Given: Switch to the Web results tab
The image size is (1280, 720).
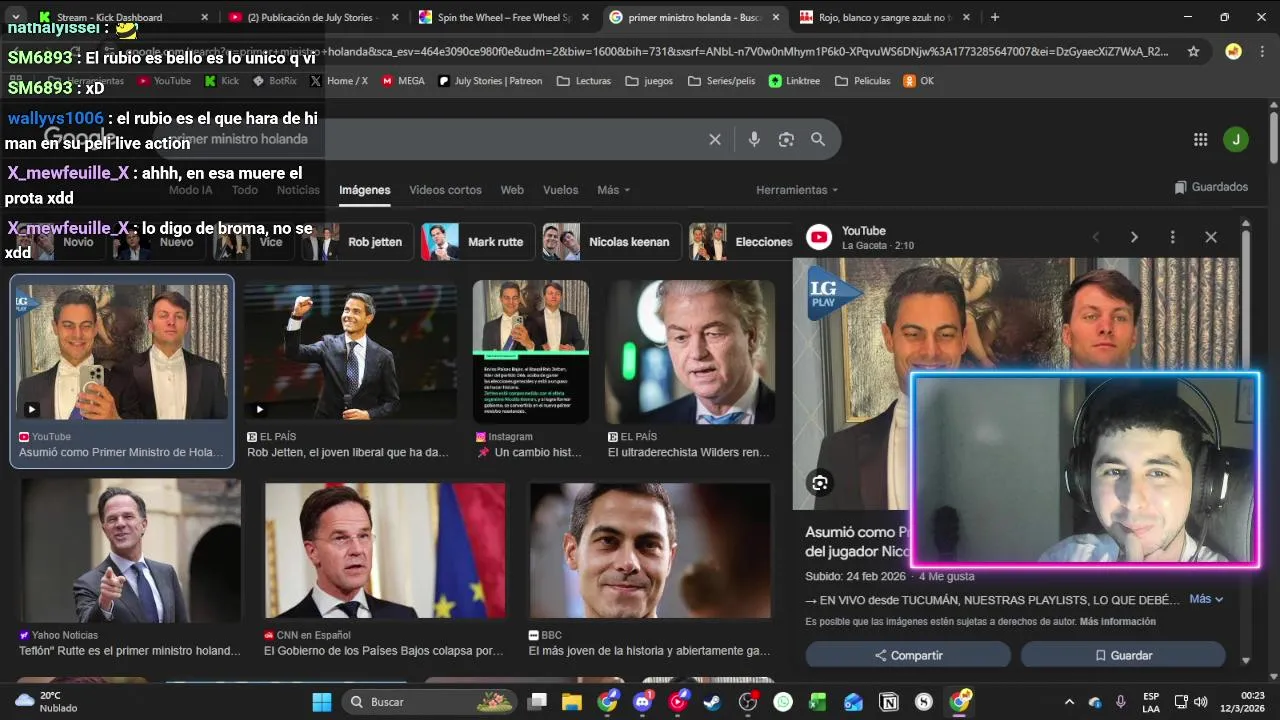Looking at the screenshot, I should click(x=512, y=190).
